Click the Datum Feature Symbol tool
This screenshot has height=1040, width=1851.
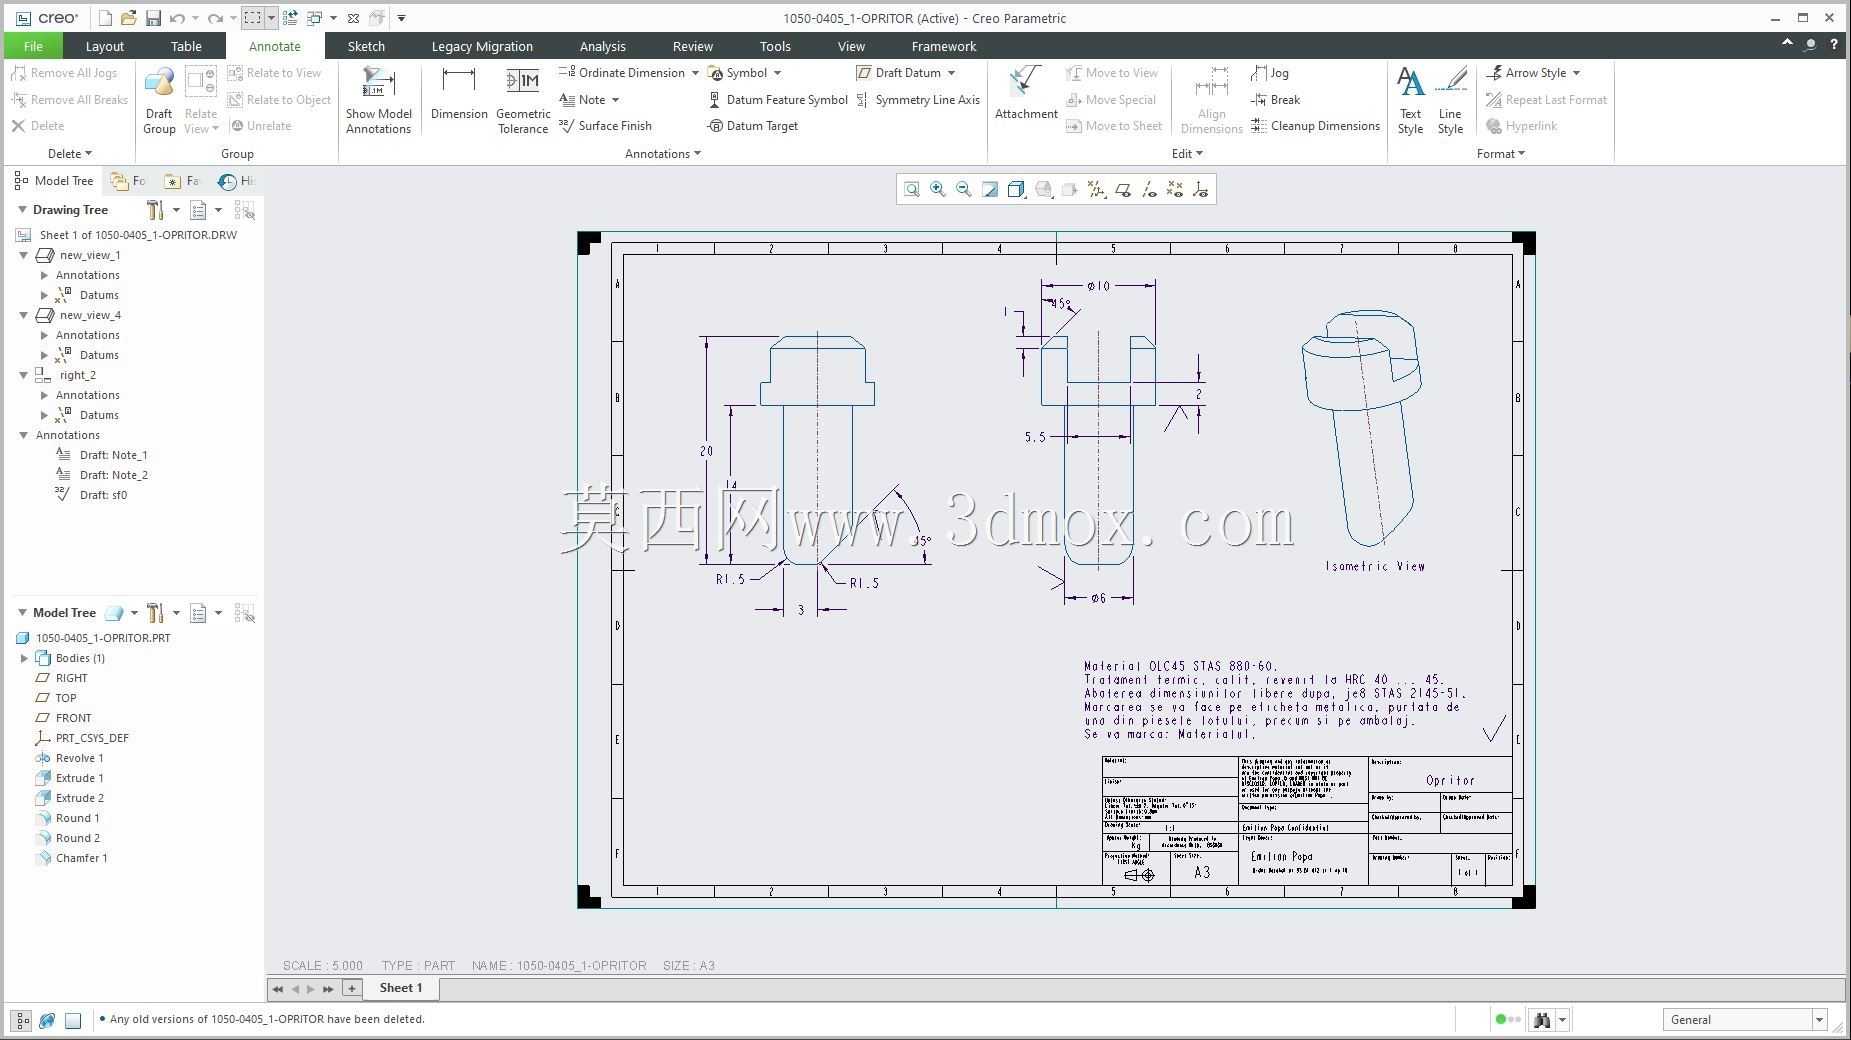pos(777,100)
